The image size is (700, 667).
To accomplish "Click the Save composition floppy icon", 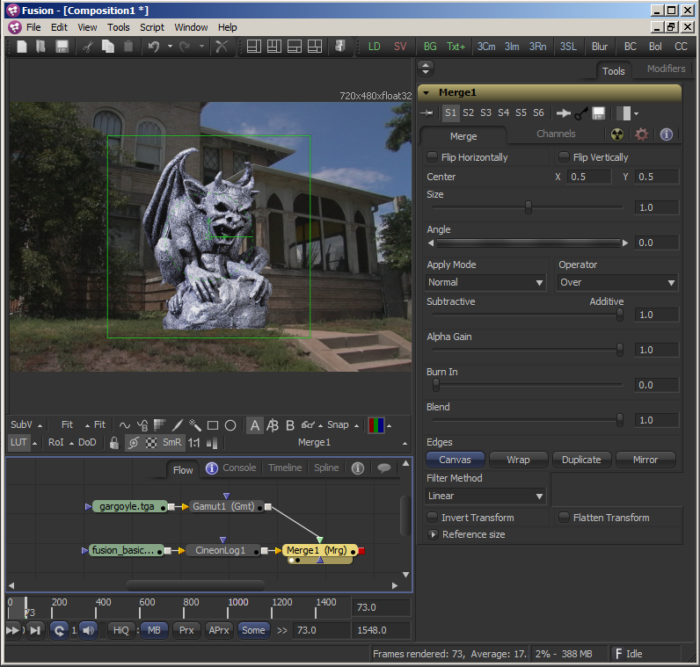I will 62,46.
